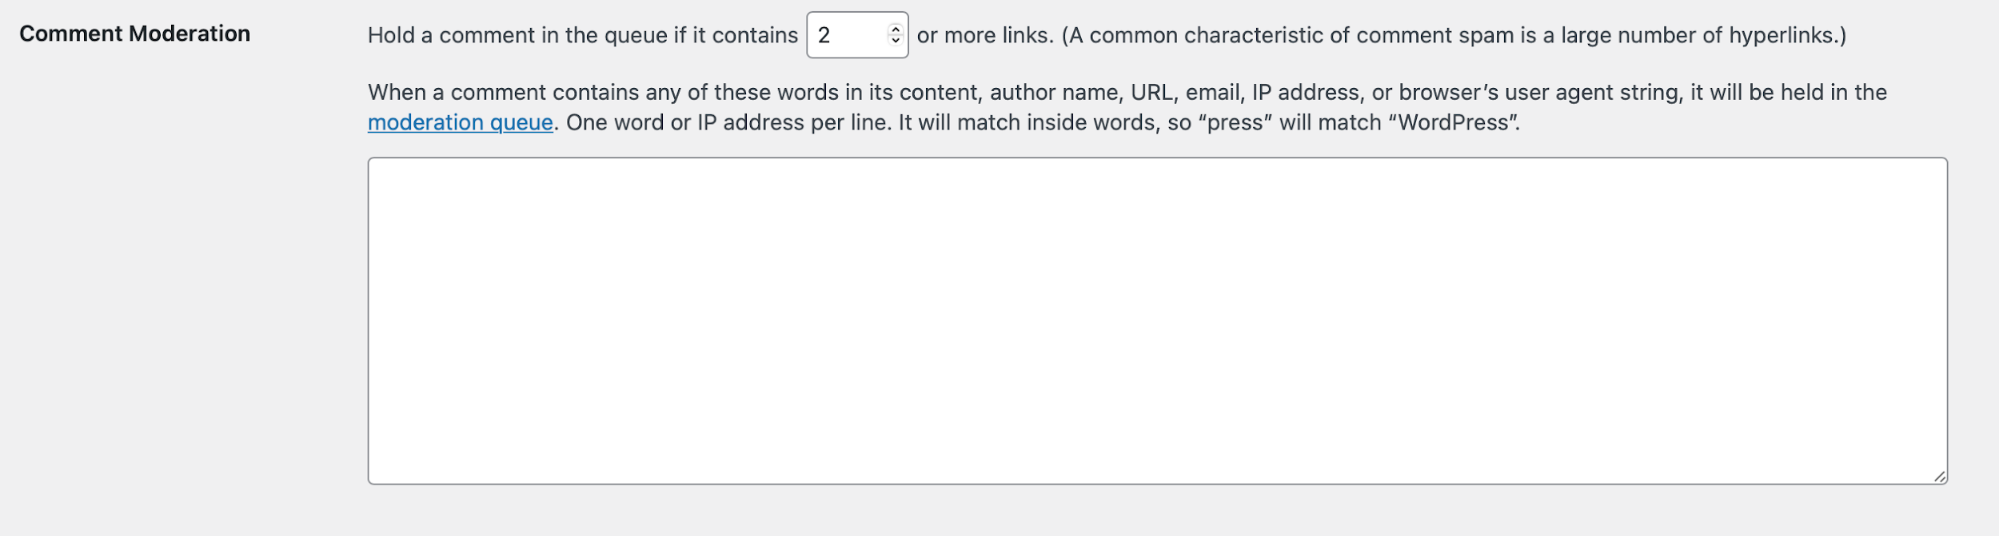
Task: Increase the link count using the up arrow
Action: pyautogui.click(x=895, y=30)
